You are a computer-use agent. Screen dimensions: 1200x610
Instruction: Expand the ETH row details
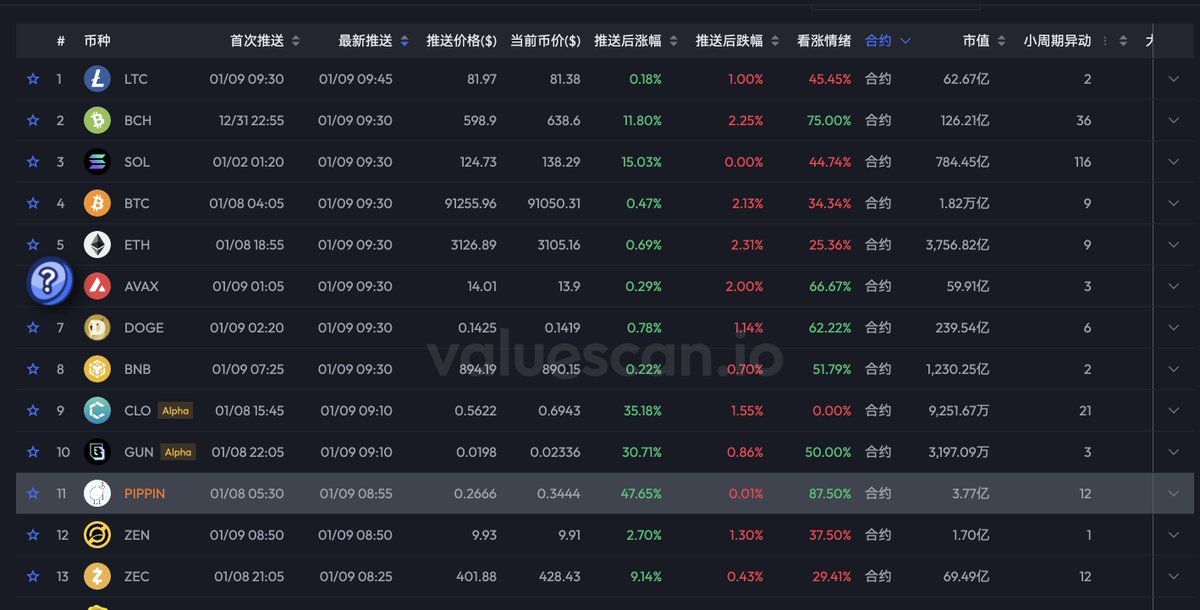pyautogui.click(x=1174, y=245)
